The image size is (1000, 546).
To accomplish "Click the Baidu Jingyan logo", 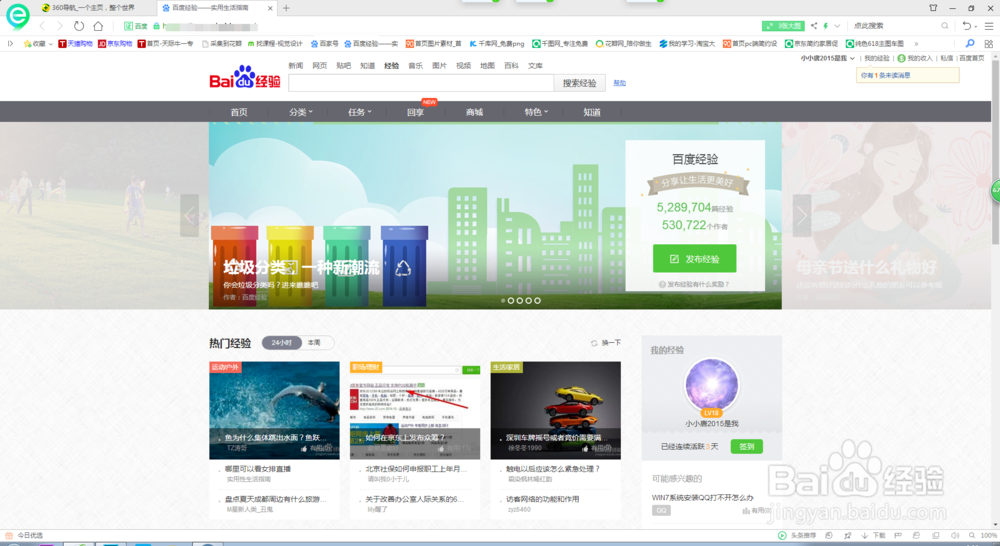I will click(245, 77).
